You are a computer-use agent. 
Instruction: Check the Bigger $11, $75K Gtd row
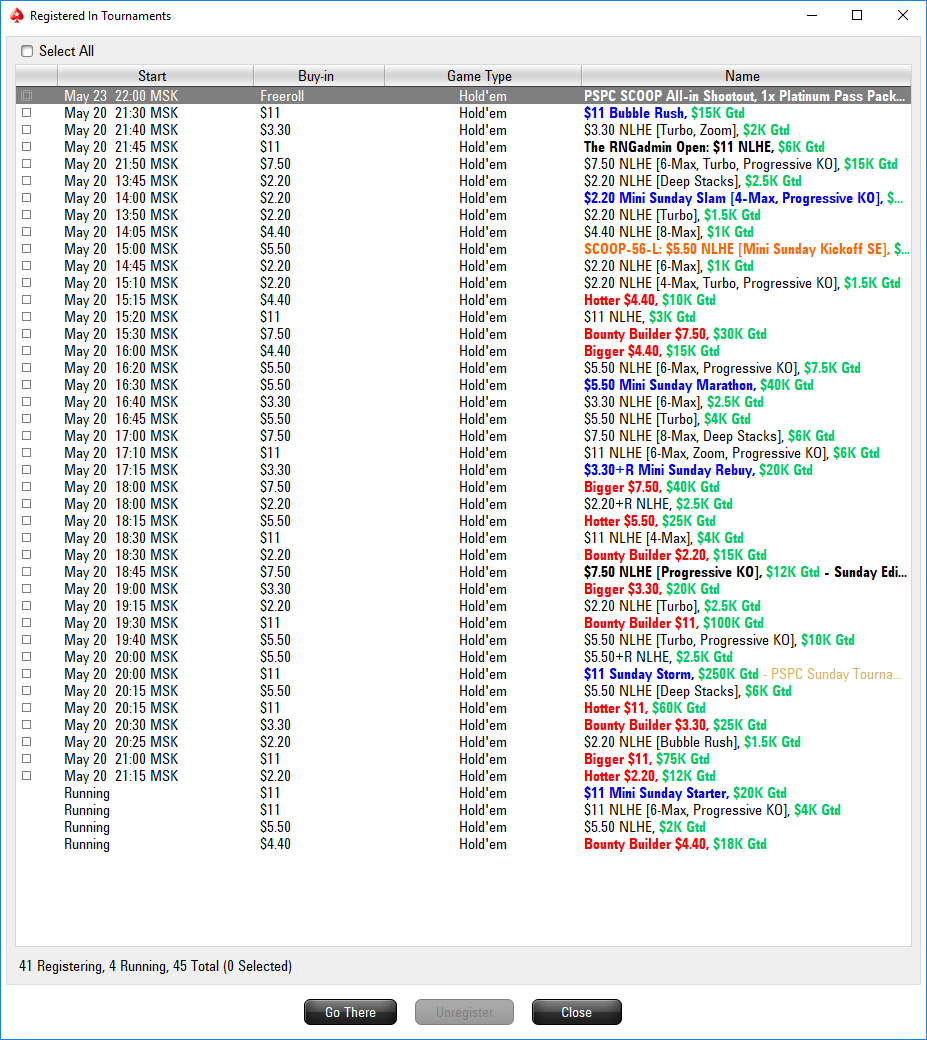pyautogui.click(x=27, y=759)
